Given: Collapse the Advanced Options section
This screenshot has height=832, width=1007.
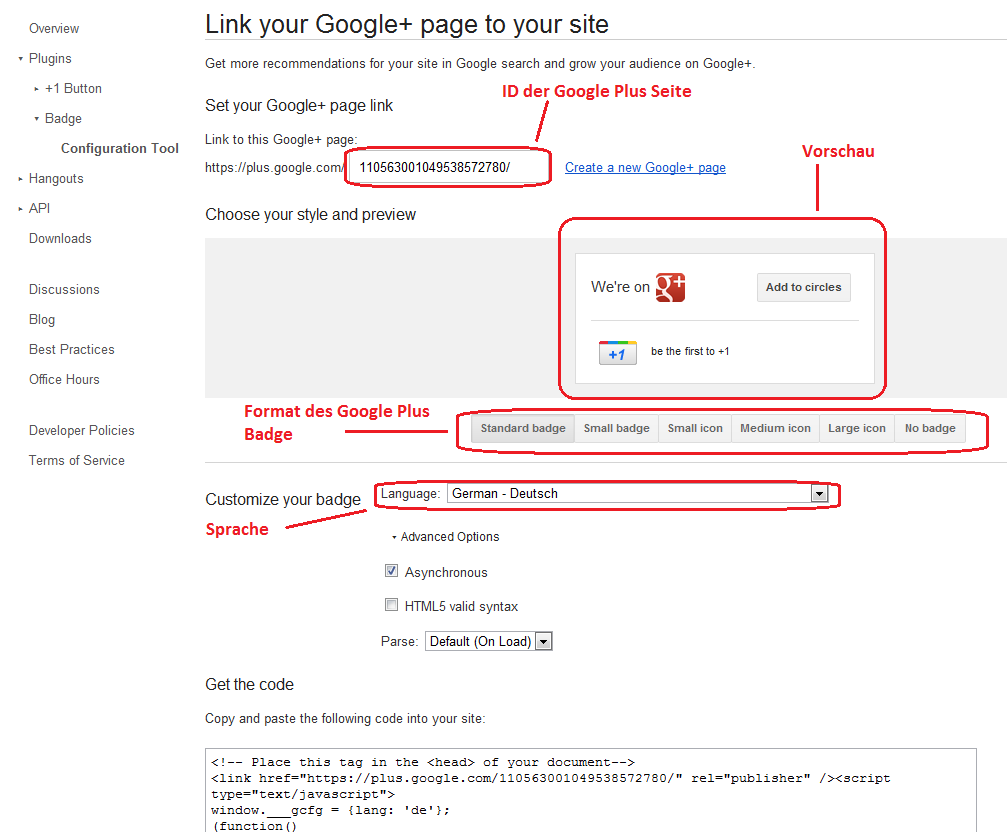Looking at the screenshot, I should (x=446, y=537).
